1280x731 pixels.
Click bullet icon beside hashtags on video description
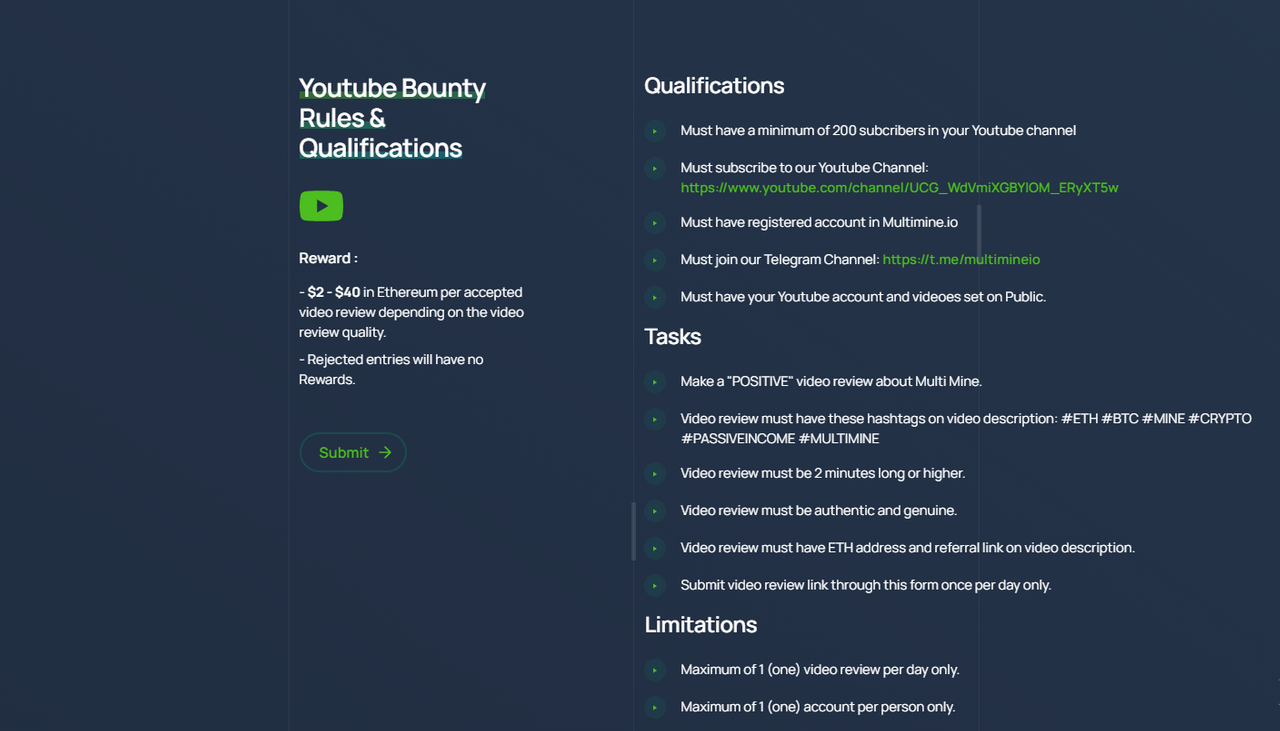655,419
